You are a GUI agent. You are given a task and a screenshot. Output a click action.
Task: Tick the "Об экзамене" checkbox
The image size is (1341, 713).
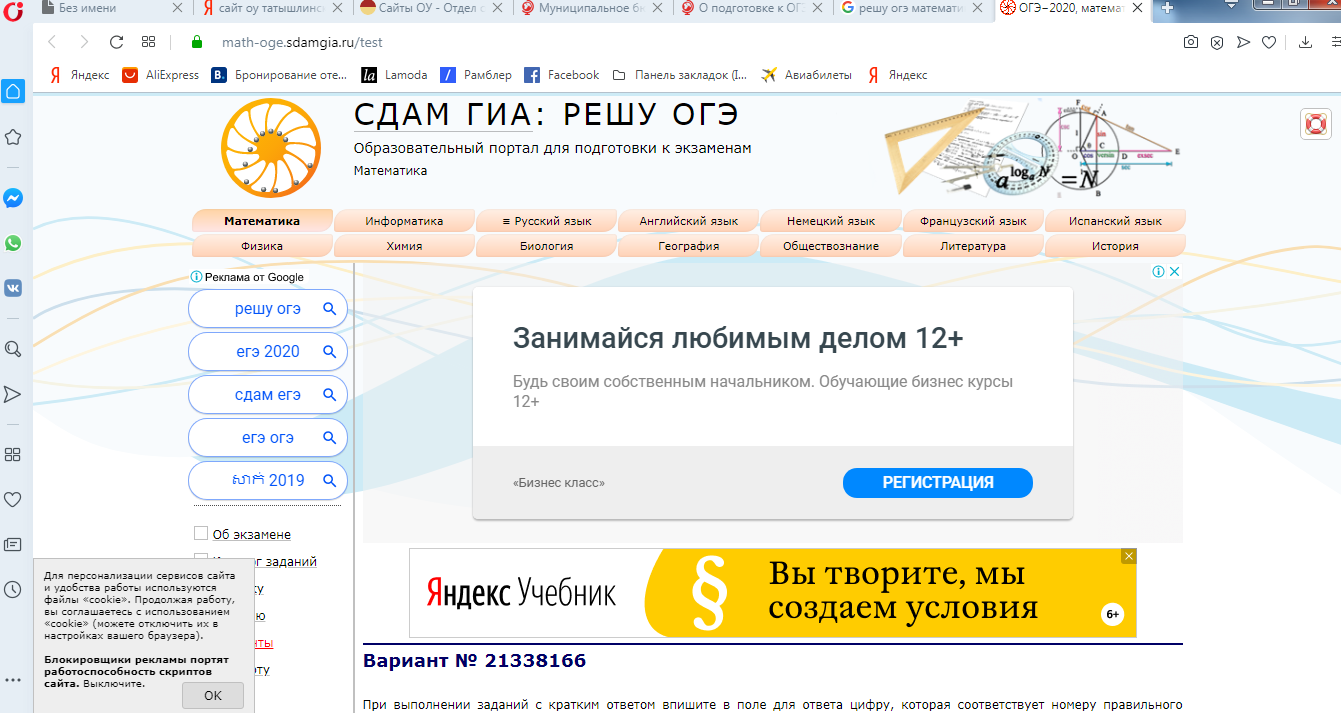[x=201, y=534]
